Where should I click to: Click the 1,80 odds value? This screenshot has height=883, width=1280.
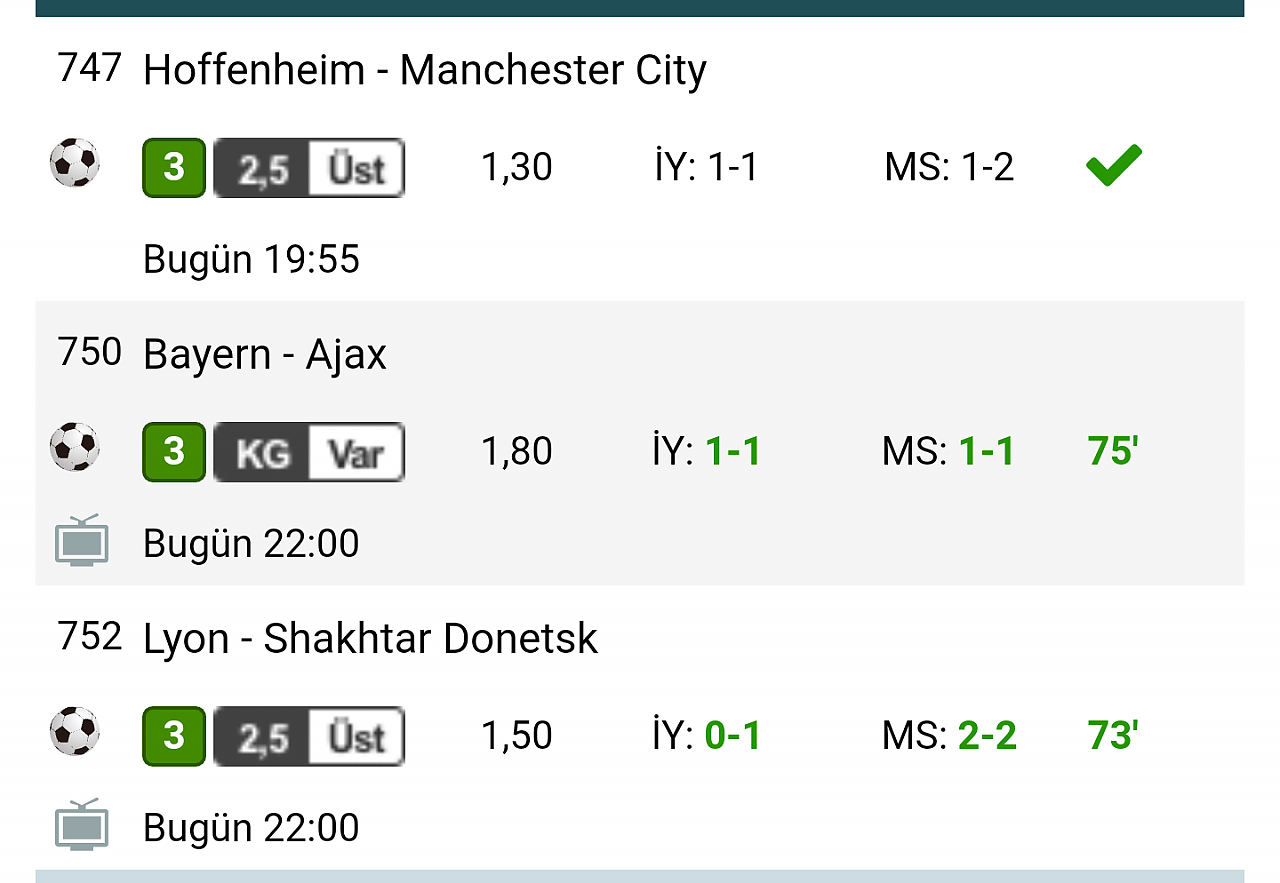[517, 452]
